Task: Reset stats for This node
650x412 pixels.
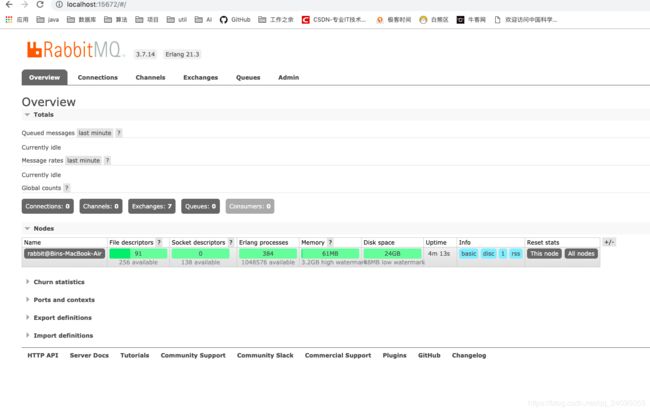Action: coord(544,254)
